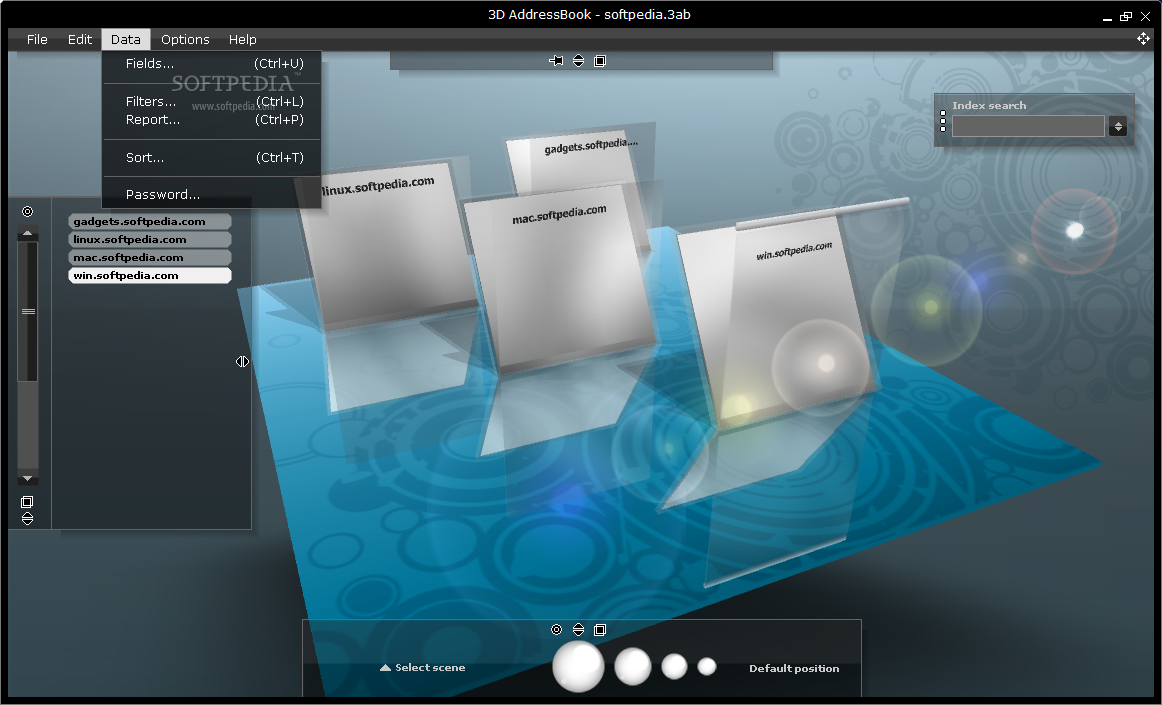
Task: Click the up/down collapse icon at left panel bottom
Action: coord(27,519)
